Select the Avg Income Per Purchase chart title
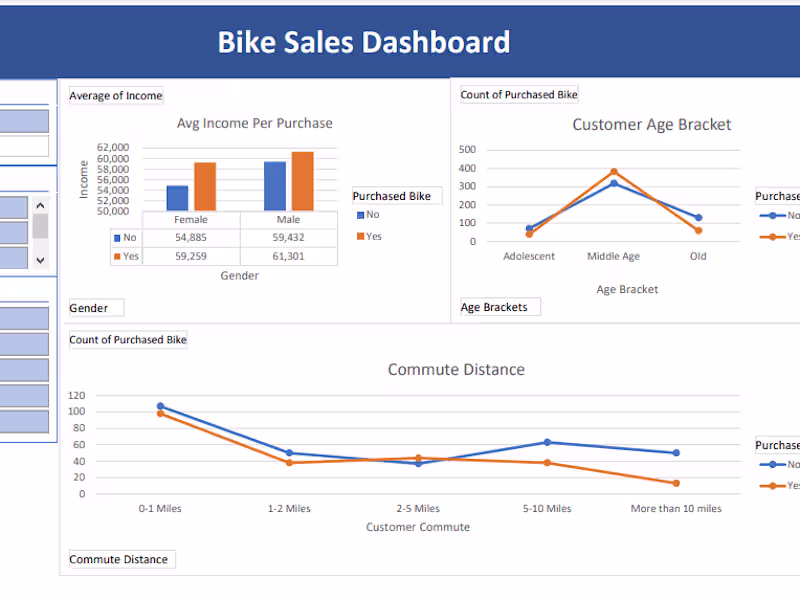The width and height of the screenshot is (800, 600). (255, 123)
